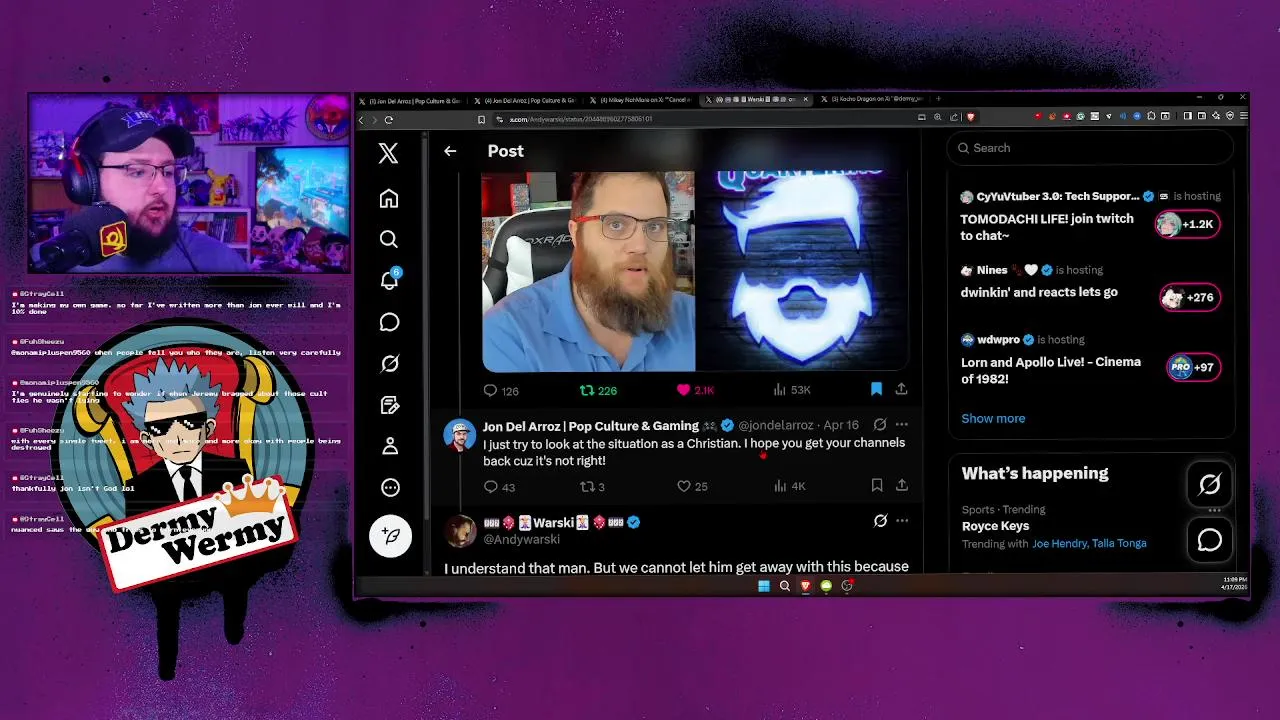Switch to Kocho Dragon tab
This screenshot has width=1280, height=720.
872,99
